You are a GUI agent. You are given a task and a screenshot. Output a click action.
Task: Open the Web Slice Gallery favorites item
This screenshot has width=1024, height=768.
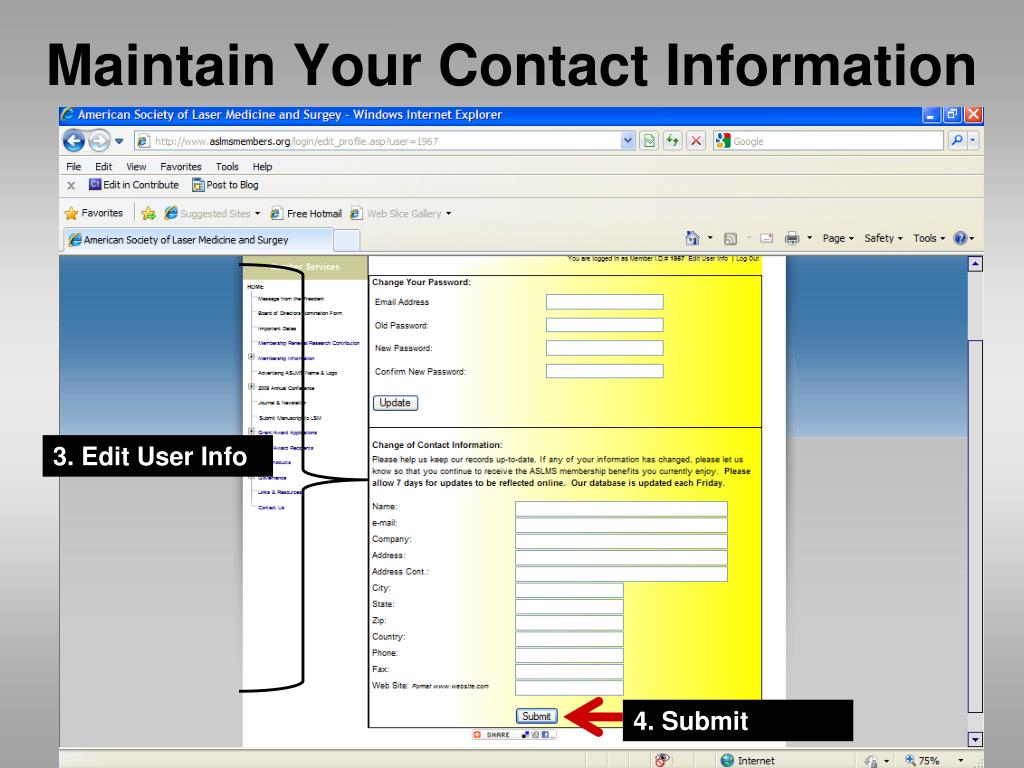pos(400,213)
